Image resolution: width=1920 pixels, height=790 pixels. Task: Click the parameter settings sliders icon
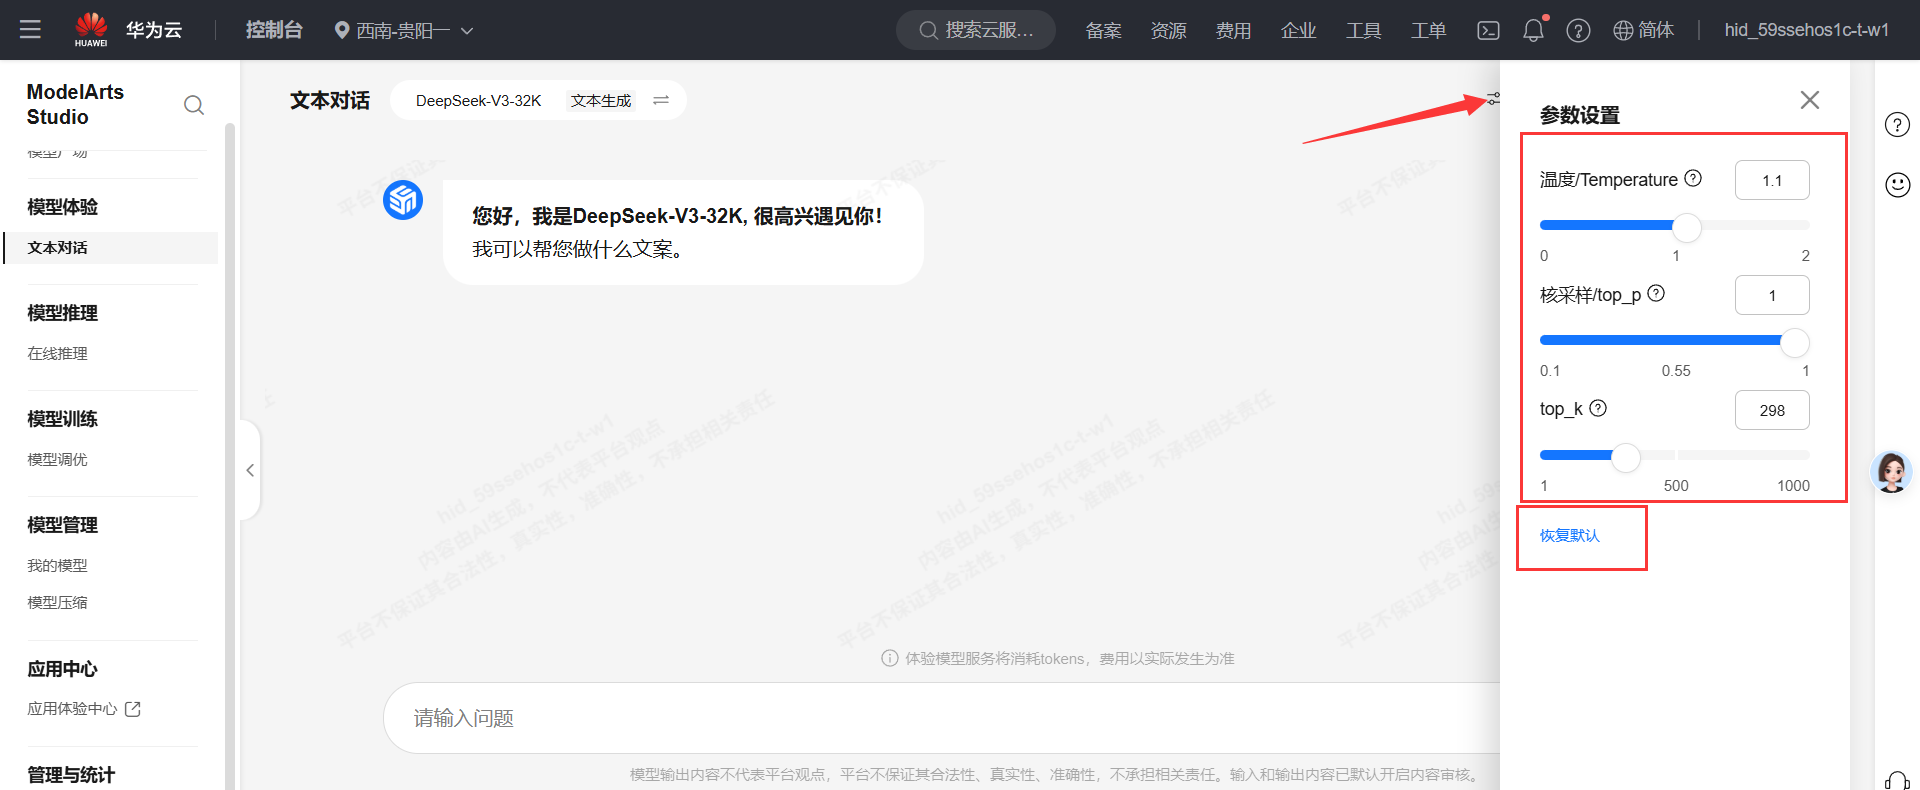tap(1493, 98)
